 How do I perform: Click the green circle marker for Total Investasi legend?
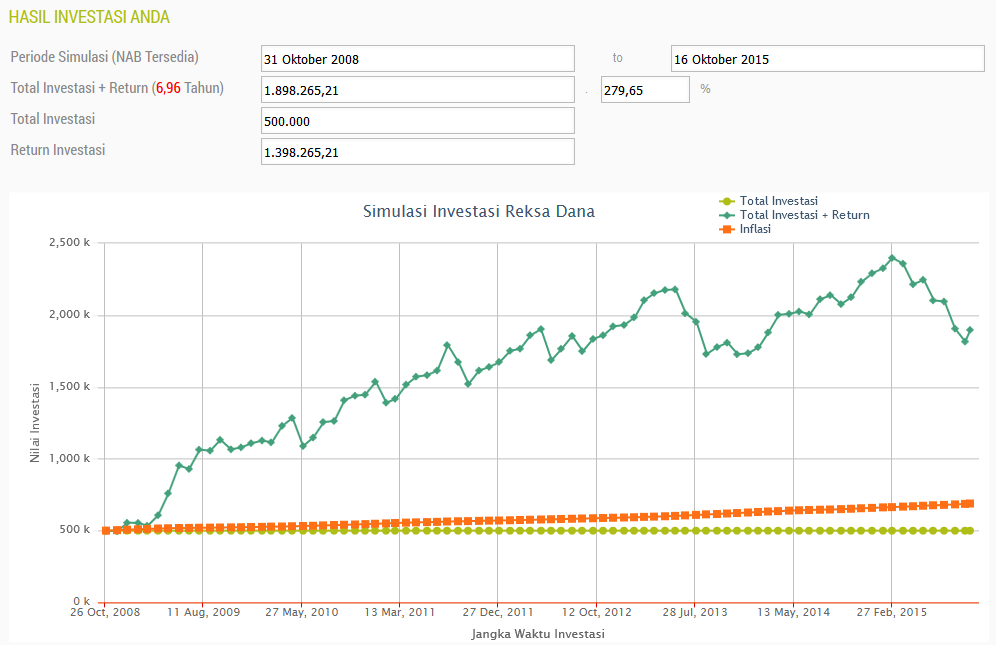point(727,201)
